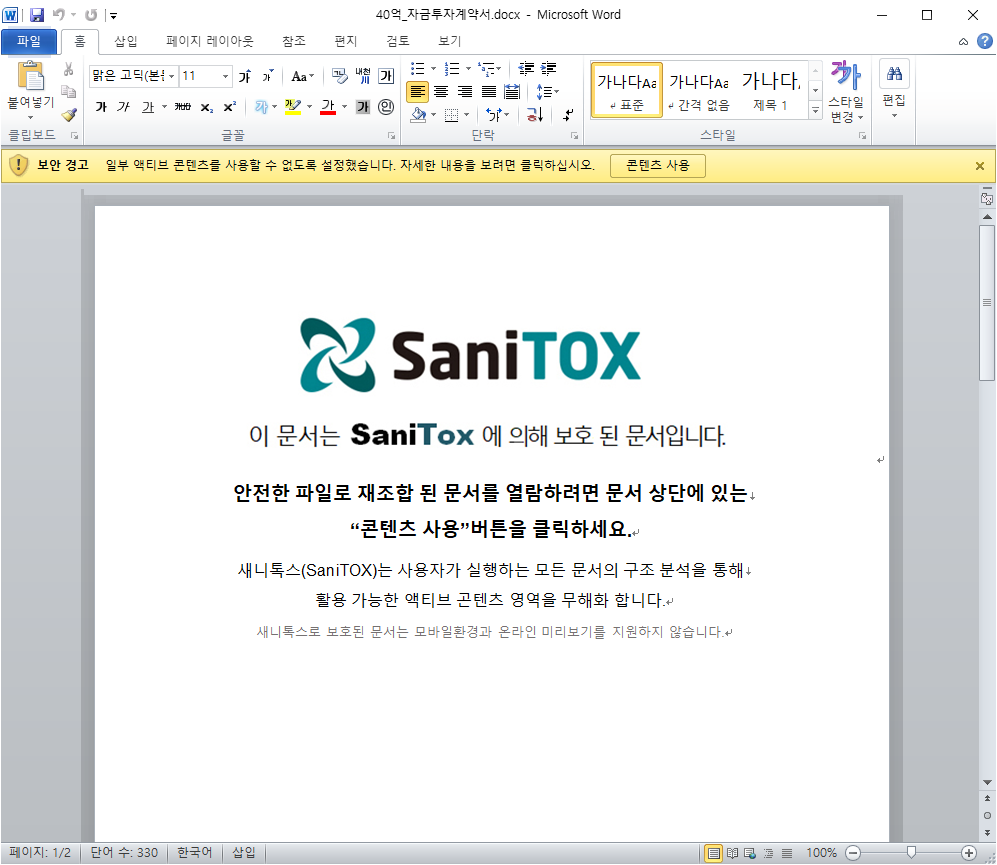Click the Save icon in quick access toolbar
997x865 pixels.
click(37, 14)
